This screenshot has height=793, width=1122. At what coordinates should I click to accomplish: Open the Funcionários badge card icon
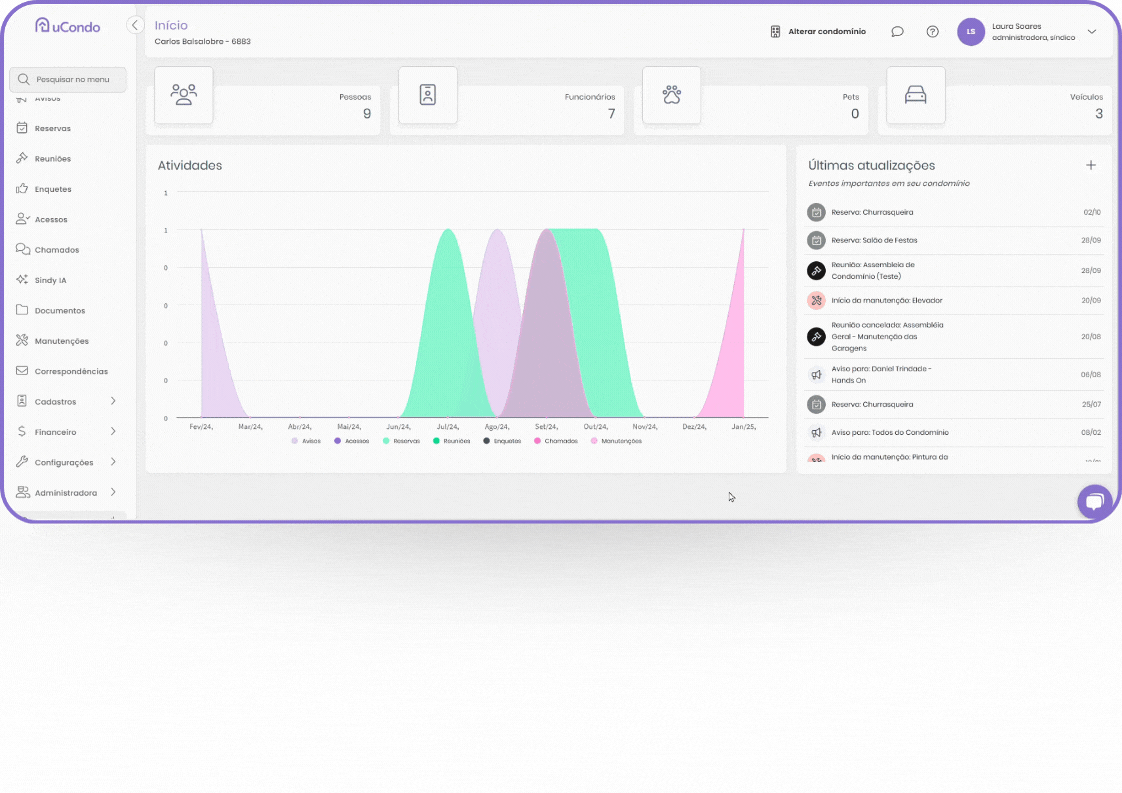coord(428,95)
